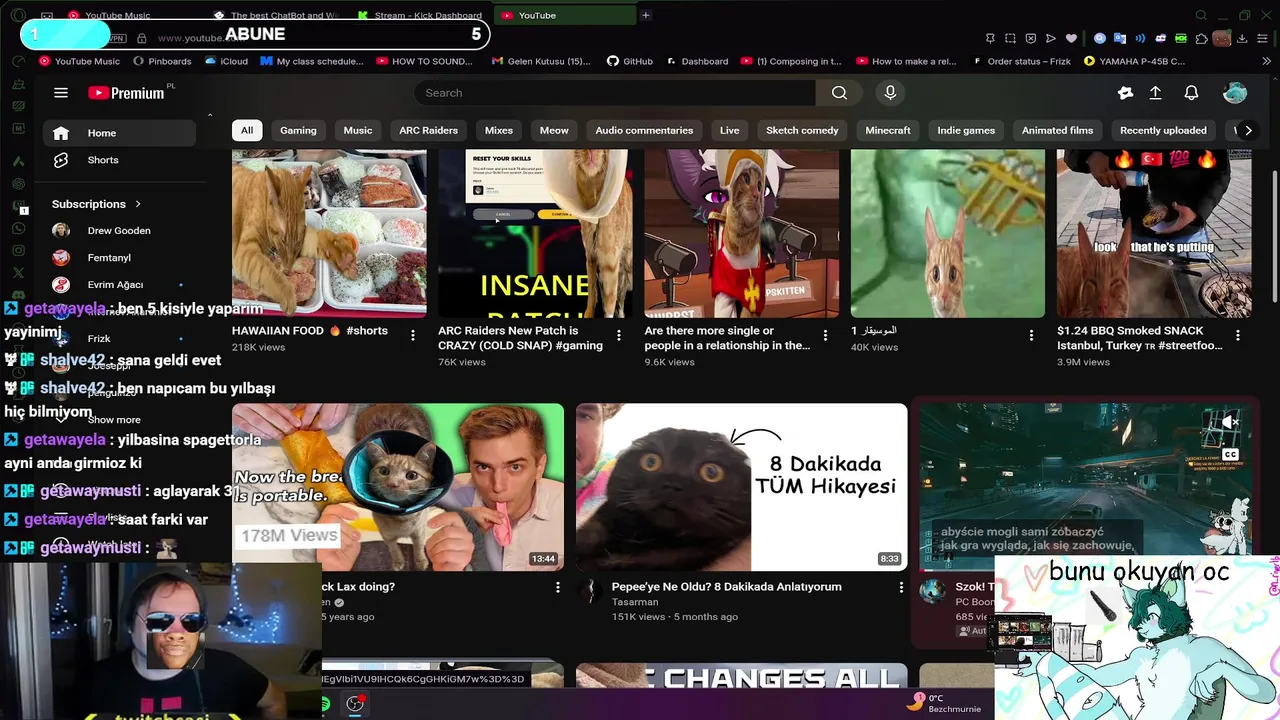Select the Audio commentaries chip
The height and width of the screenshot is (720, 1280).
click(x=644, y=130)
